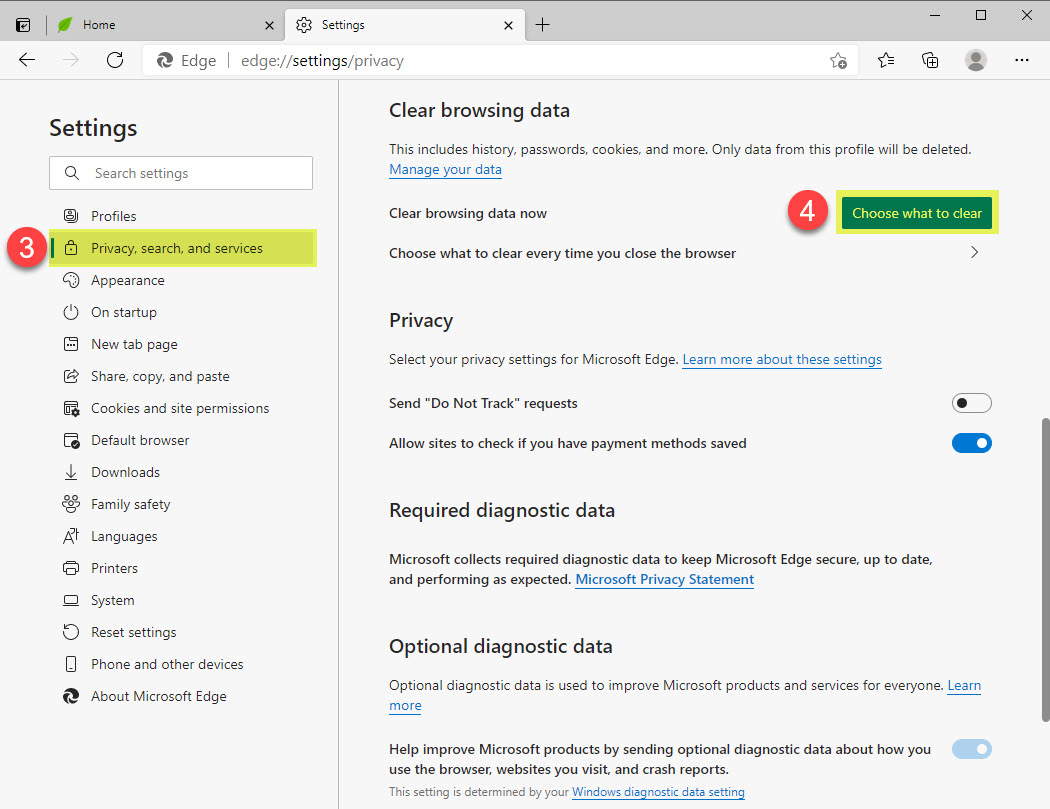Select the Downloads arrow icon
Image resolution: width=1050 pixels, height=809 pixels.
pyautogui.click(x=69, y=472)
